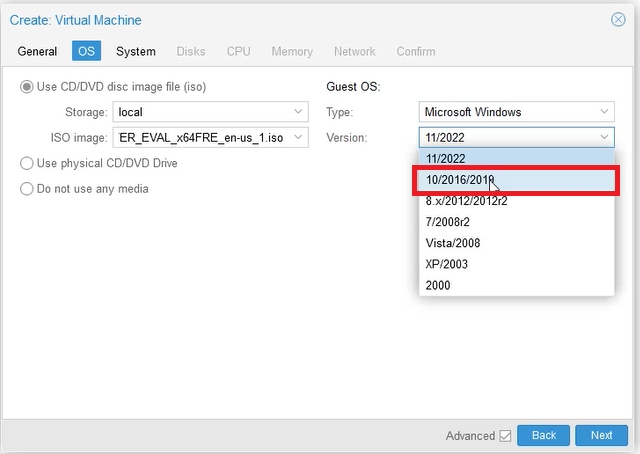
Task: Click the Back button
Action: point(544,436)
